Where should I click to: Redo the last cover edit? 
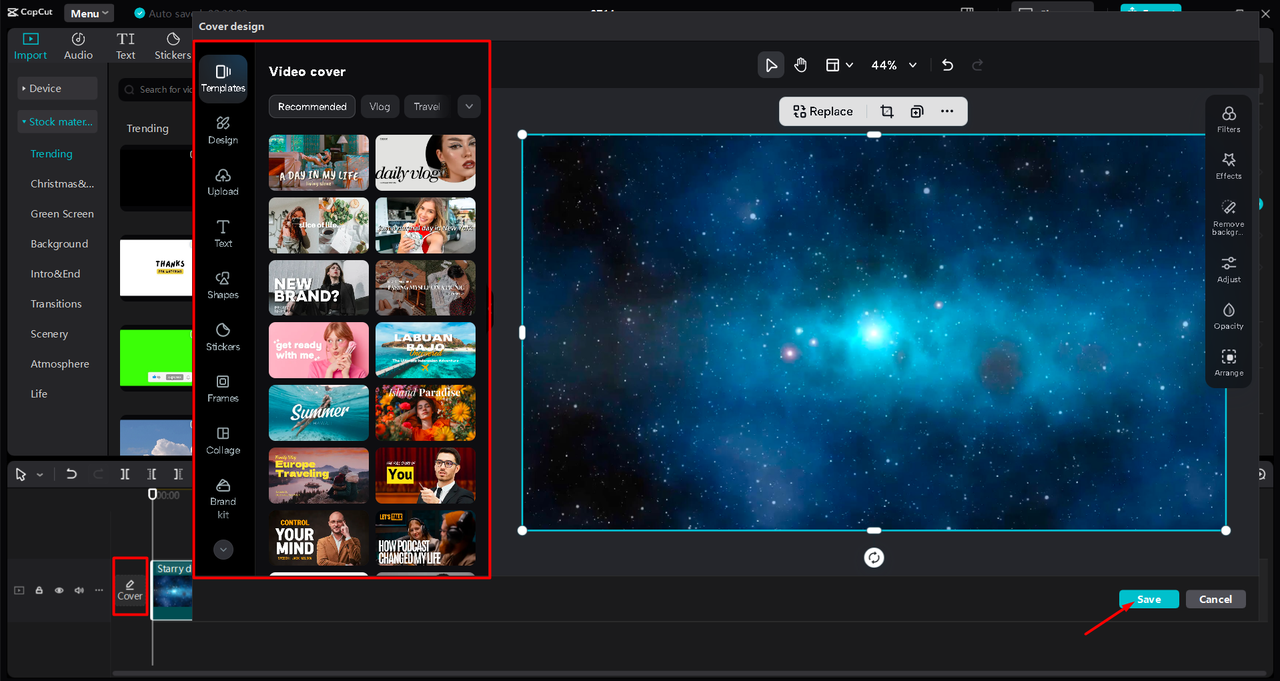[x=978, y=65]
